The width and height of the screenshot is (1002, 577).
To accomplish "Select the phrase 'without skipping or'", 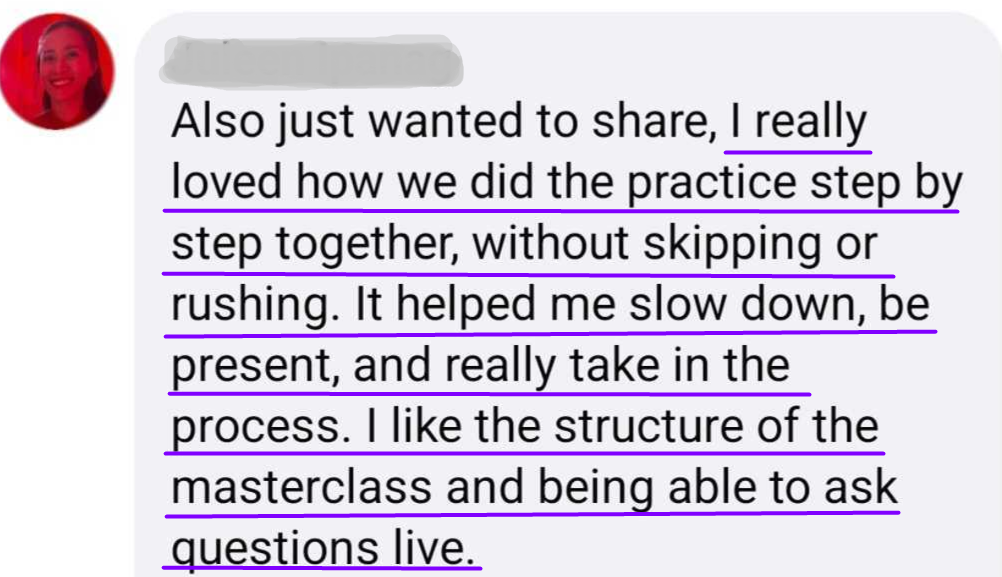I will pyautogui.click(x=675, y=245).
